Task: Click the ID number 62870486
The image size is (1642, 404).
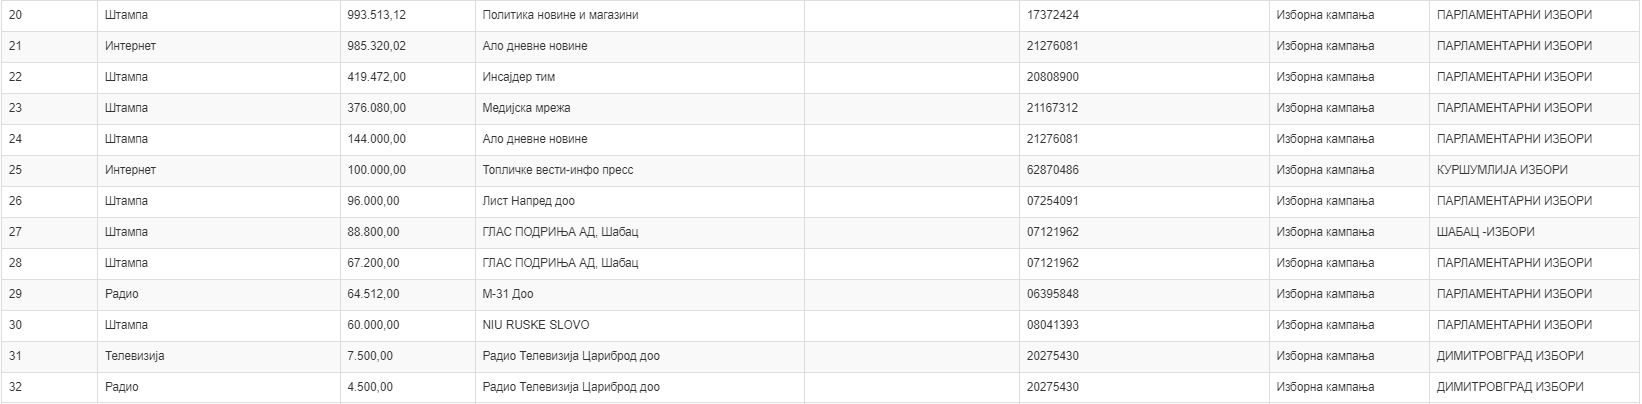Action: [x=1053, y=170]
